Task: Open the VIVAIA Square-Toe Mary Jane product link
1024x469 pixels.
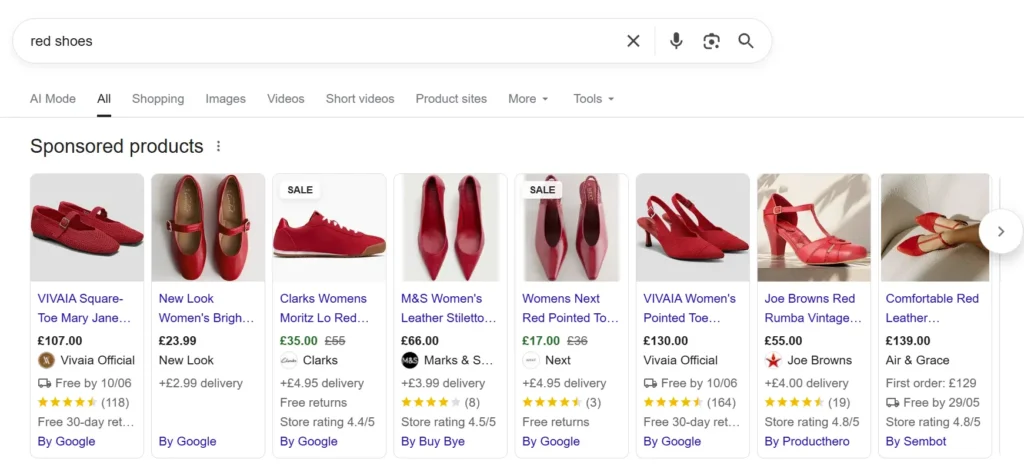Action: 84,308
